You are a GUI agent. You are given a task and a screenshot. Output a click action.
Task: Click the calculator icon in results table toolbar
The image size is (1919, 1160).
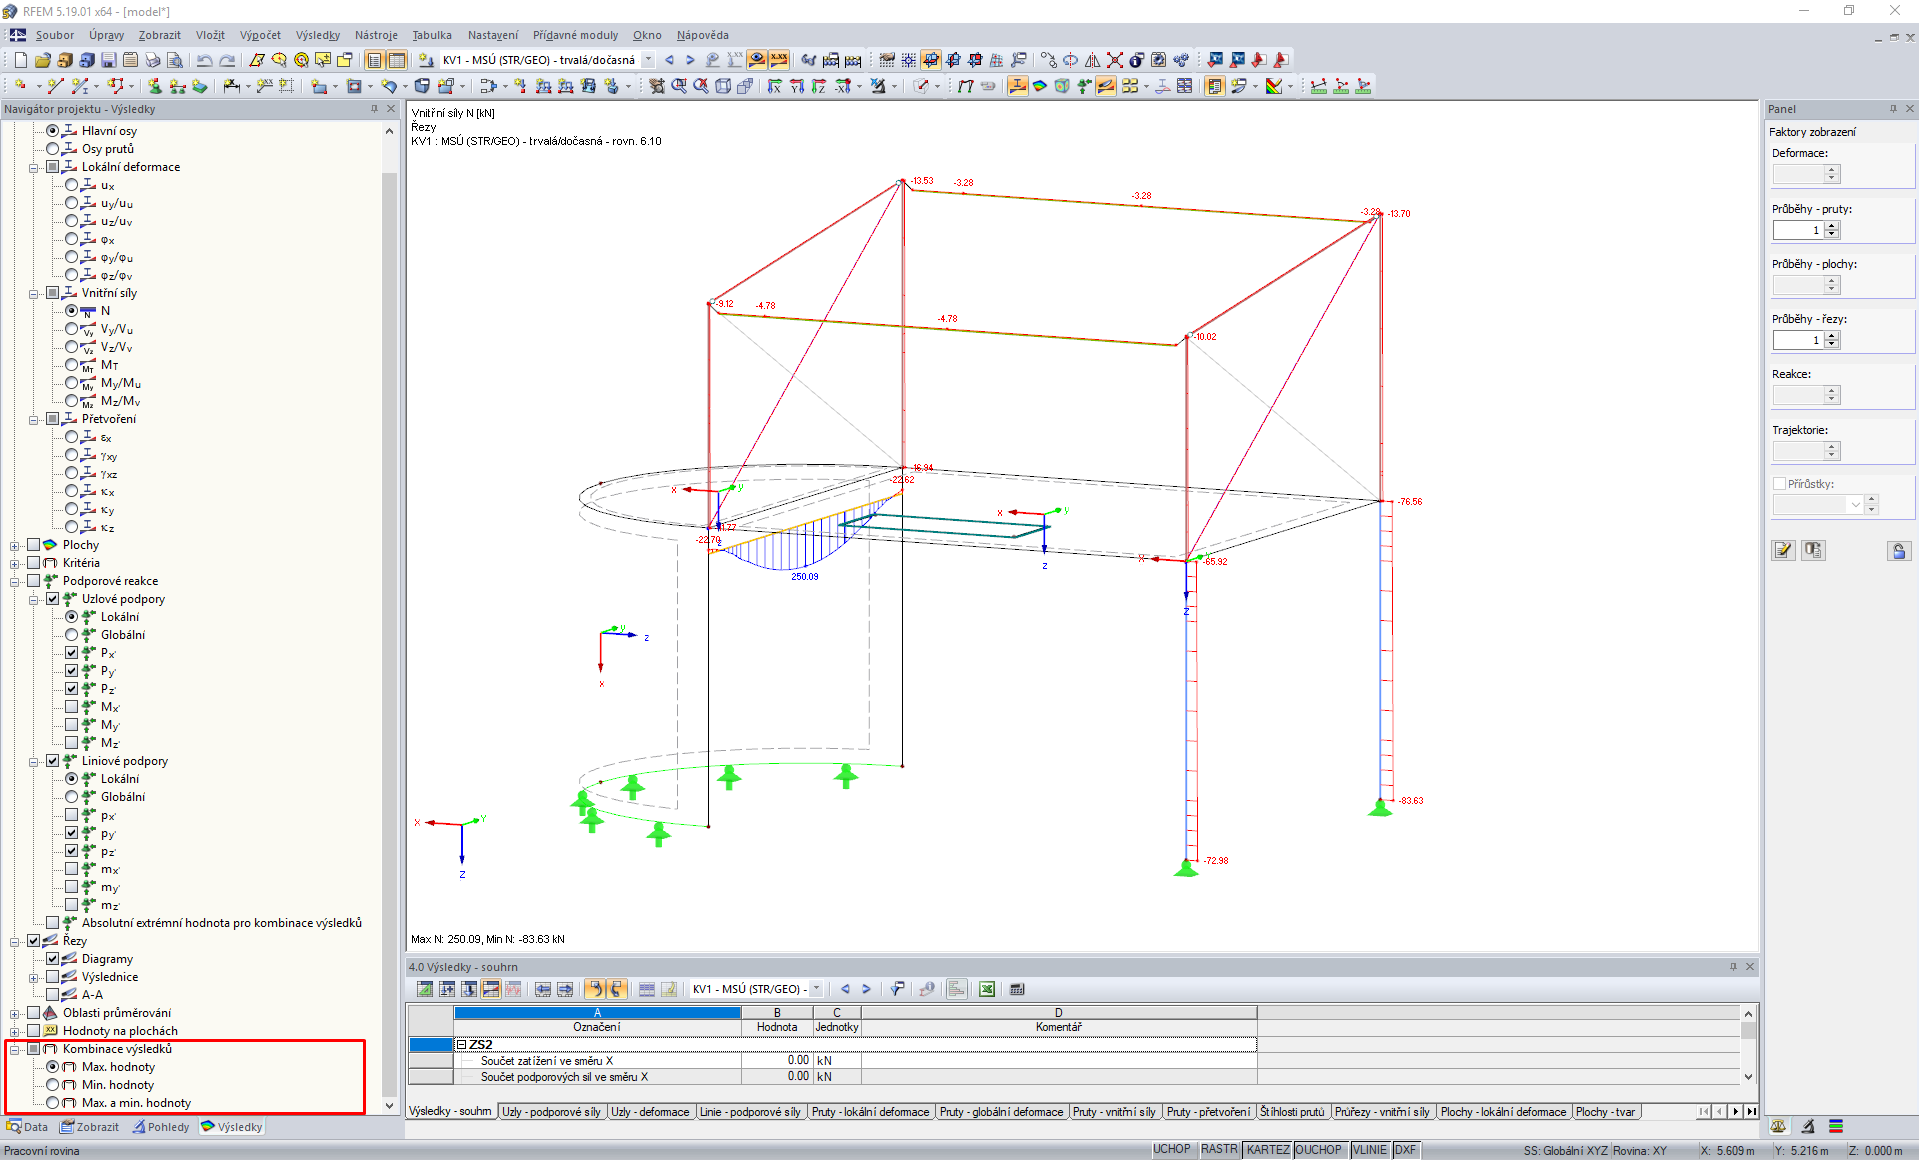coord(1017,989)
